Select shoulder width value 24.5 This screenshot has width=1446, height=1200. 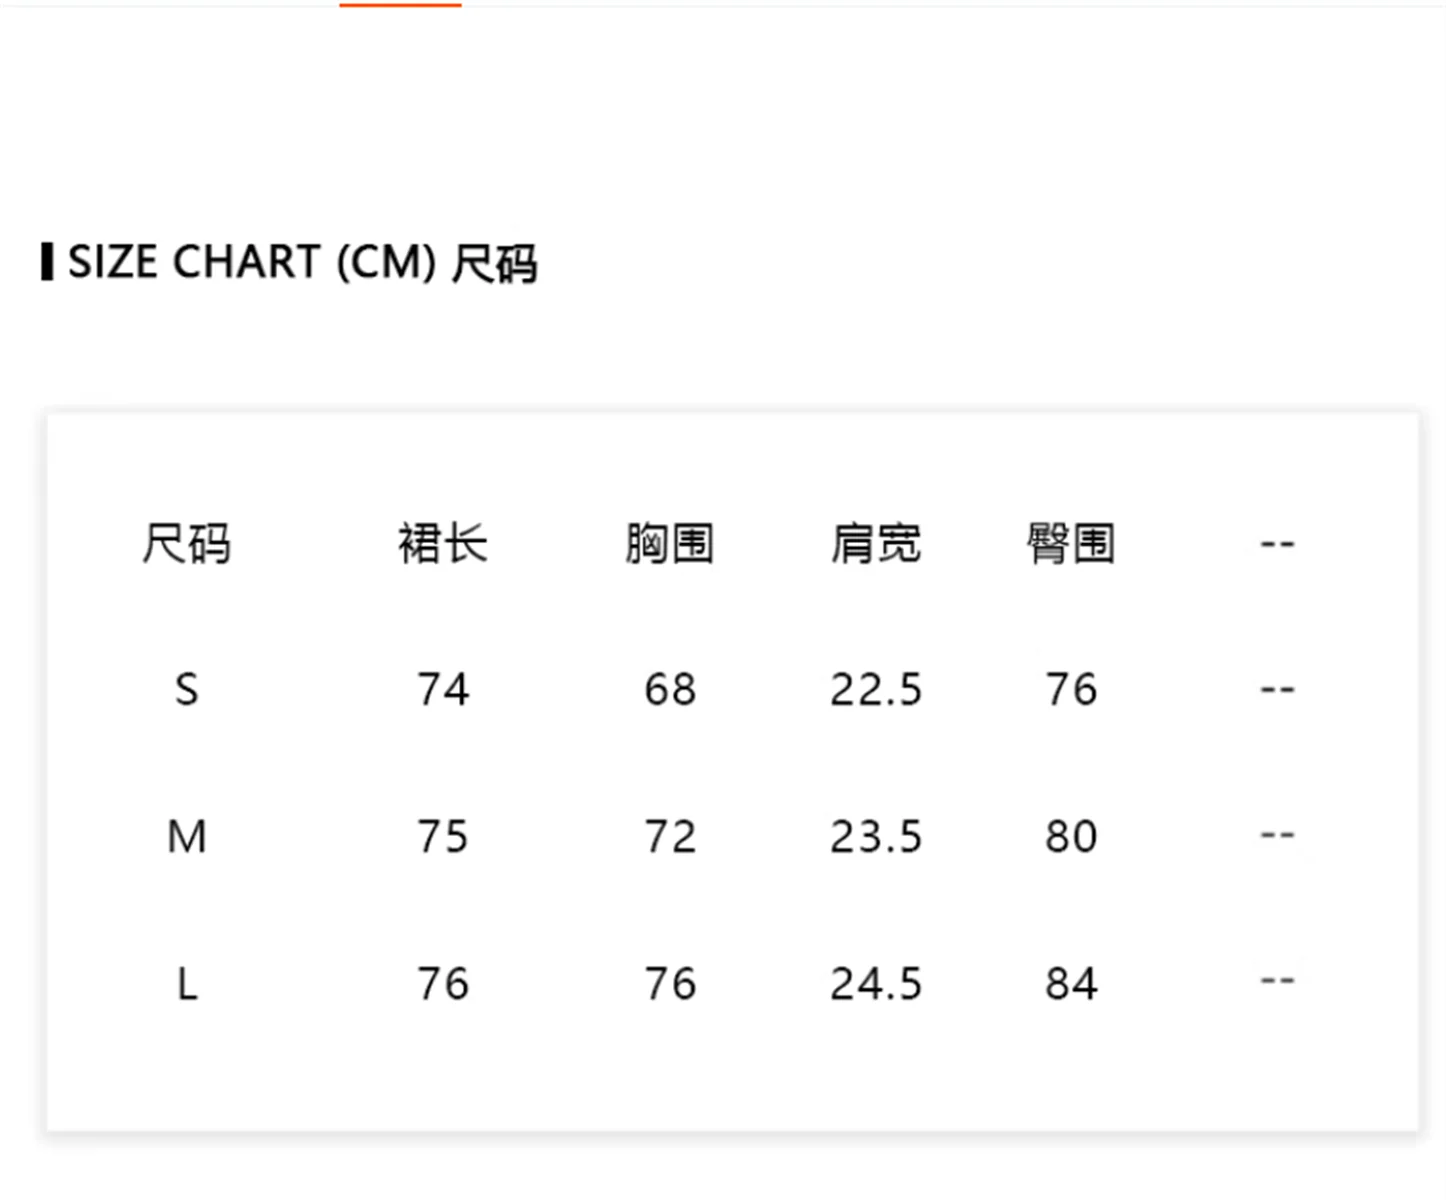pyautogui.click(x=876, y=985)
